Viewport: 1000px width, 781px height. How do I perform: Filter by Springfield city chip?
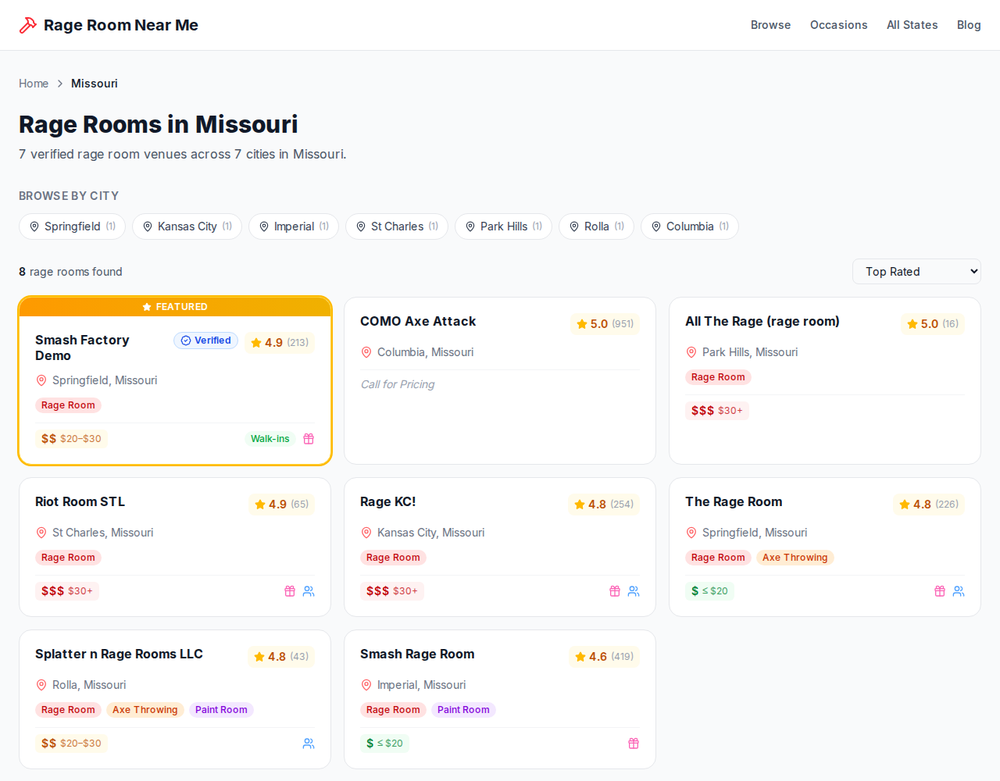(x=72, y=226)
